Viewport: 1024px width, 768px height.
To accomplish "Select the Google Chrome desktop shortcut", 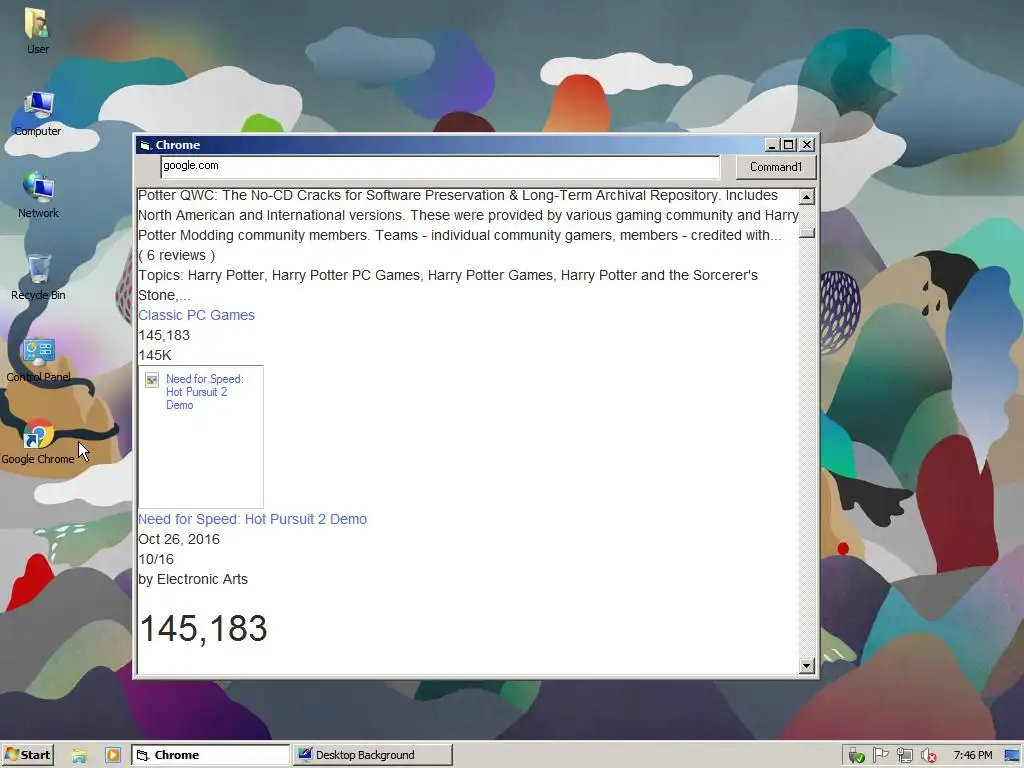I will 38,441.
